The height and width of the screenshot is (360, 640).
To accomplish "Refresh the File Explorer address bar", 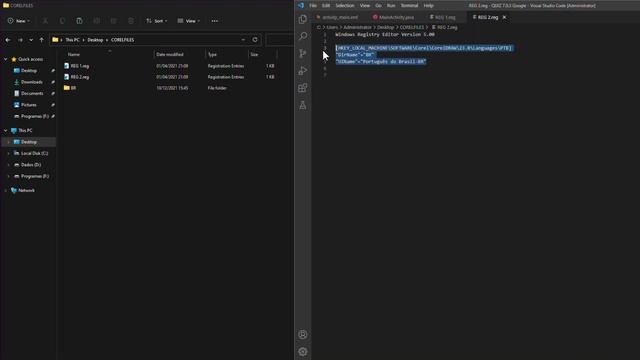I will click(255, 40).
